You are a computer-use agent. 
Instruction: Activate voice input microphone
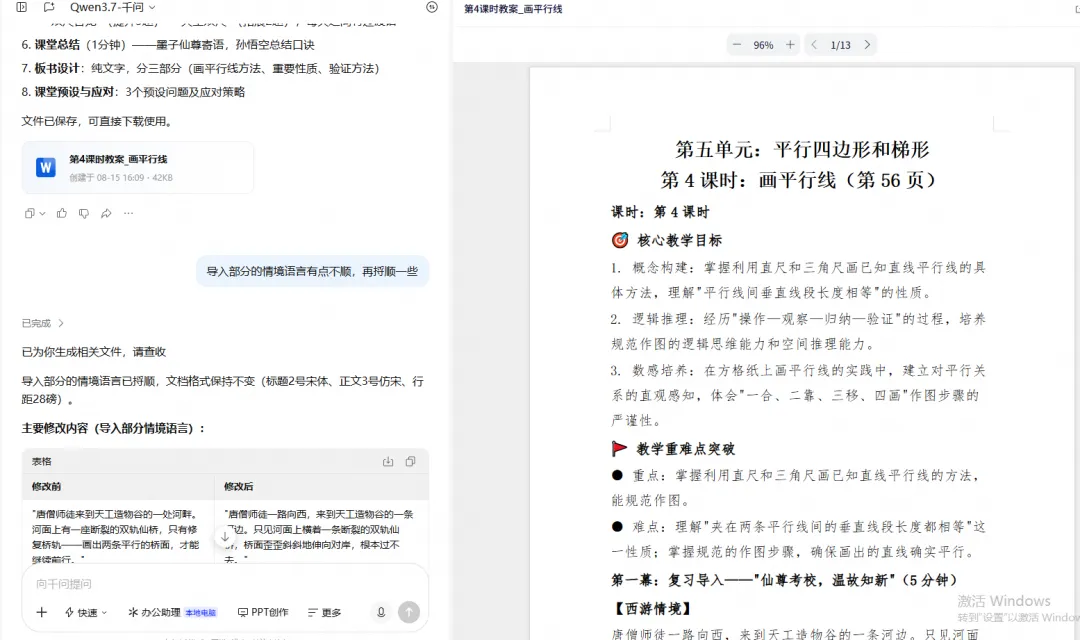click(381, 612)
